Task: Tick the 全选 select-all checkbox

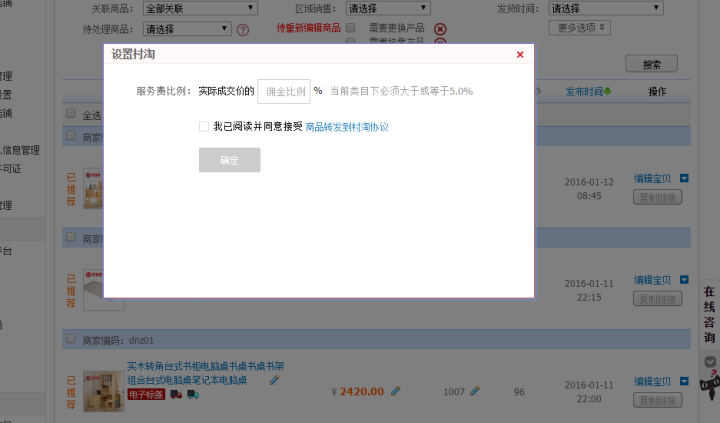Action: tap(70, 114)
